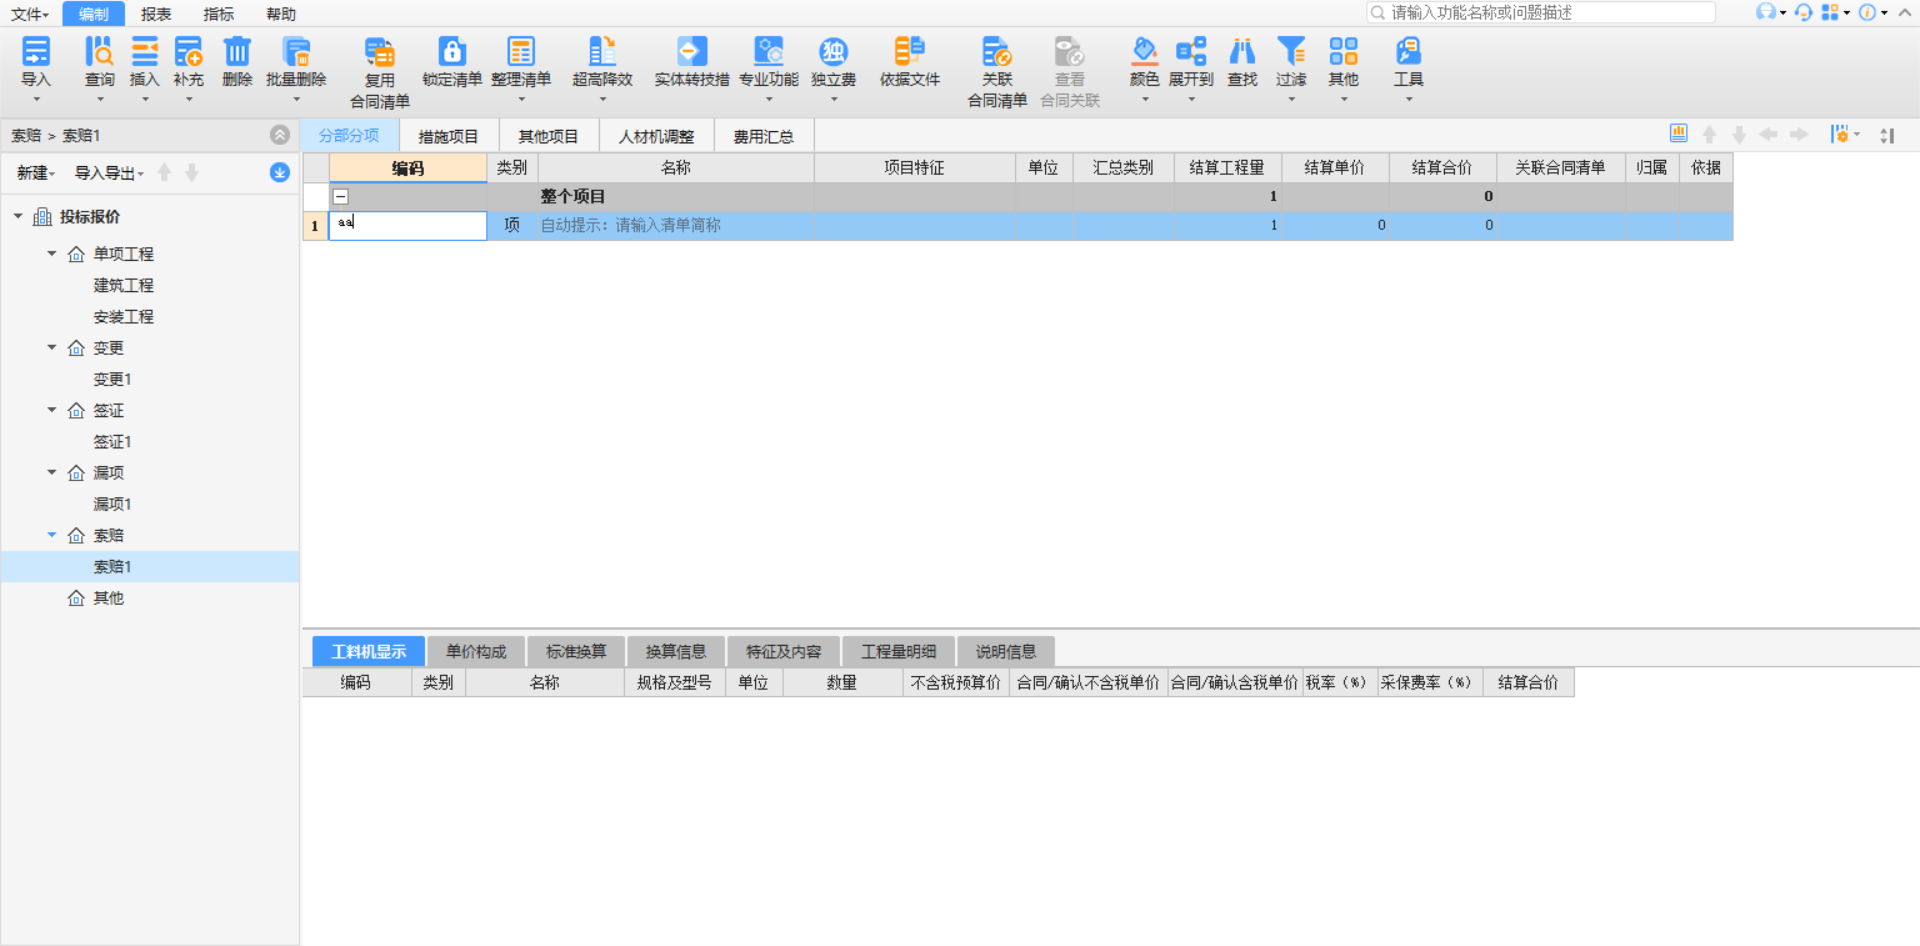Screen dimensions: 1920x946
Task: Open the 说明信息 bottom tab
Action: tap(1005, 652)
